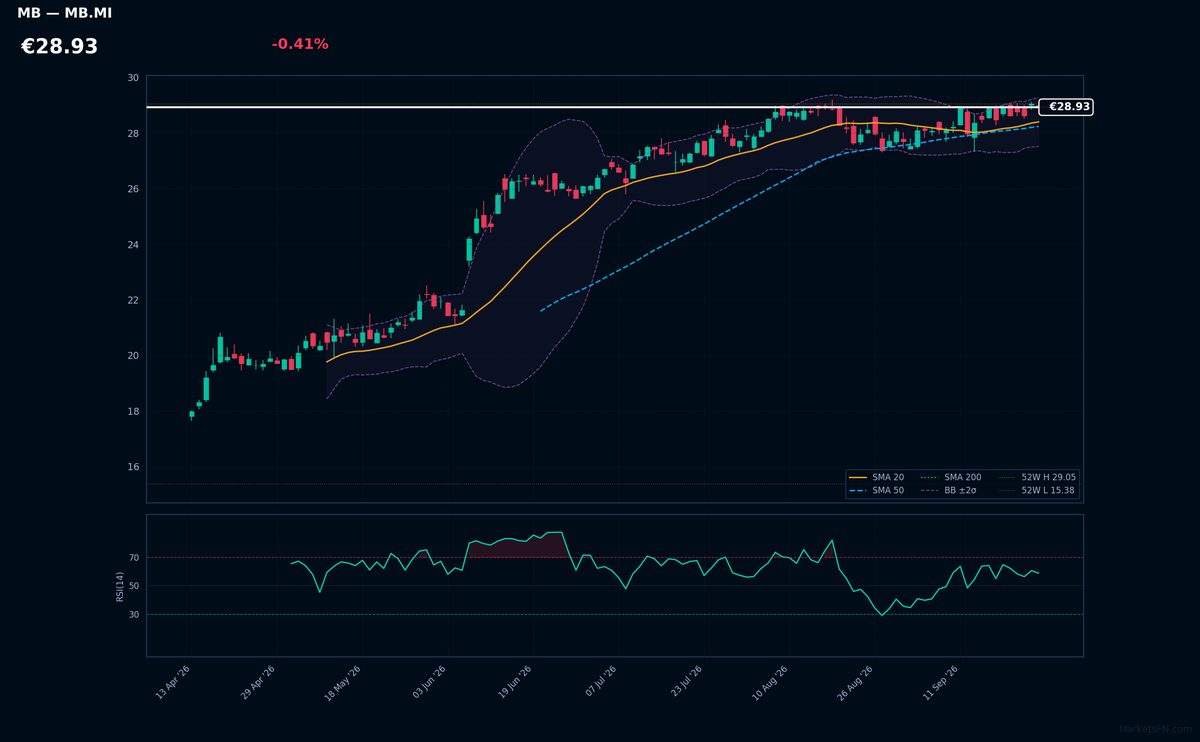This screenshot has height=742, width=1200.
Task: Click the €28.93 tag on the current-price line
Action: click(x=1066, y=107)
